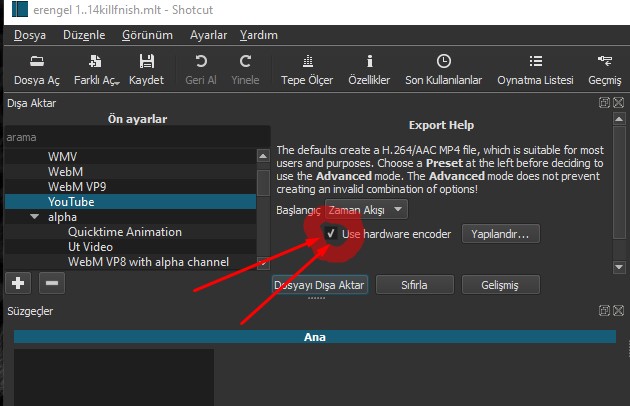Select the YouTube preset

(x=130, y=201)
